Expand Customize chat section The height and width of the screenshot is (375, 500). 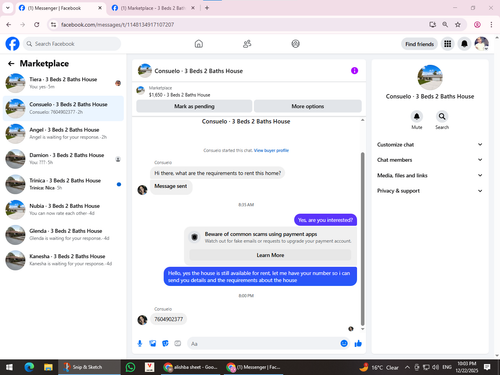pos(430,145)
